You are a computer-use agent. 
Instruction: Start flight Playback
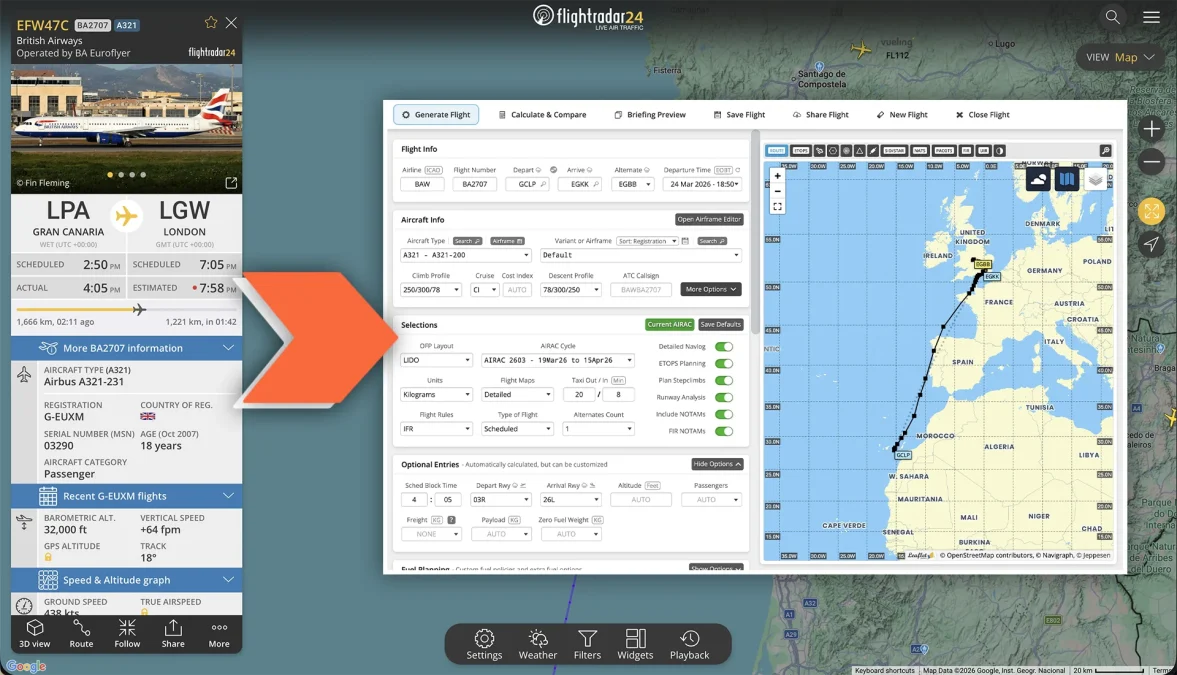[689, 644]
